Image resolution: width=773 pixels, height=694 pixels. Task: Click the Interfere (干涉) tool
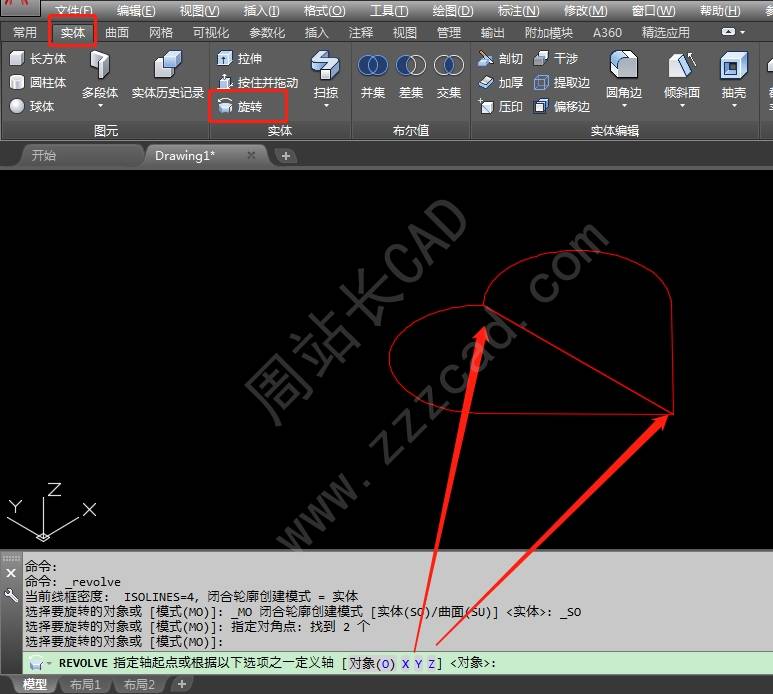[x=556, y=59]
